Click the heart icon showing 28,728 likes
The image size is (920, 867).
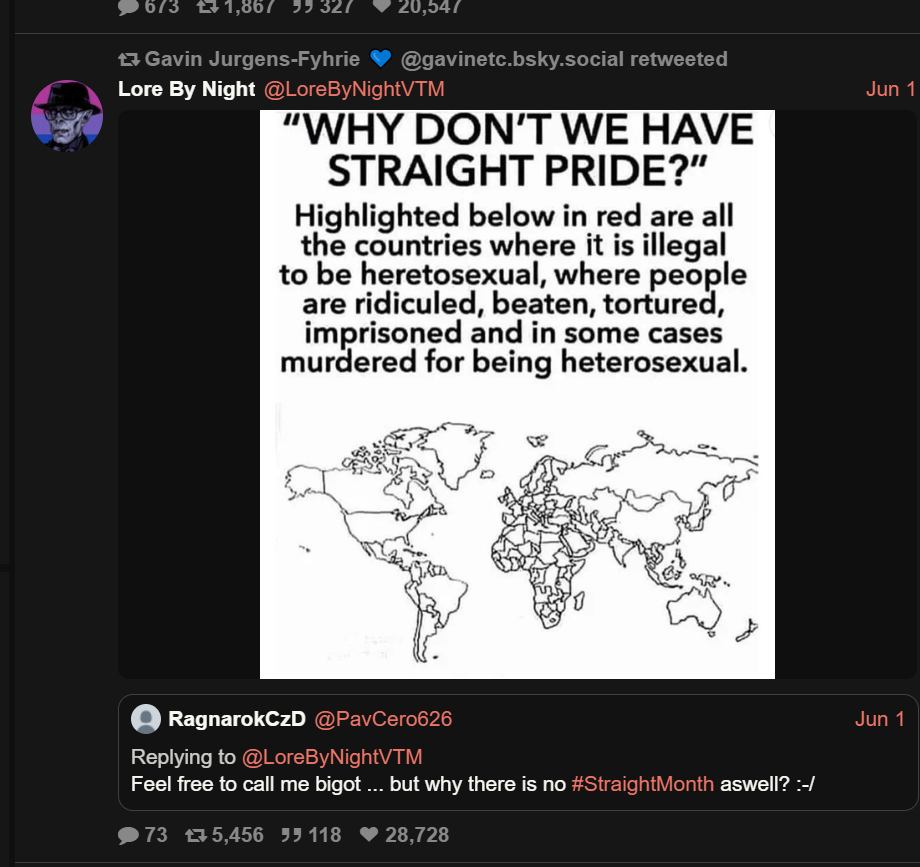pos(369,834)
